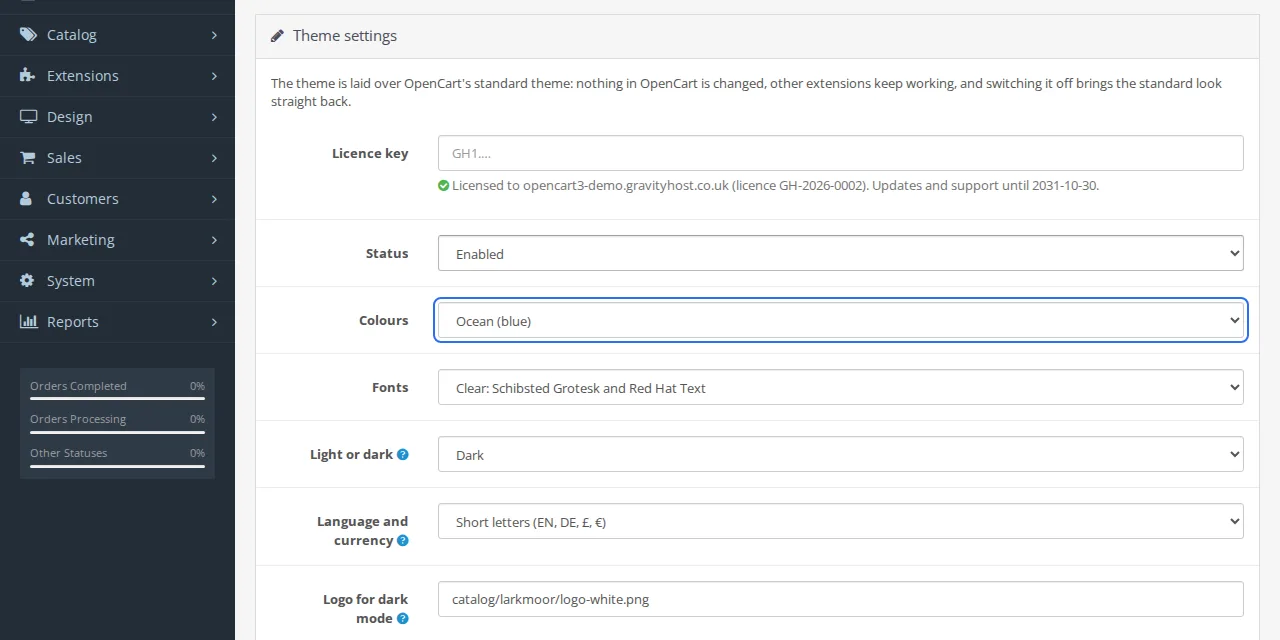Viewport: 1280px width, 640px height.
Task: Click the Marketing share icon
Action: pos(27,240)
